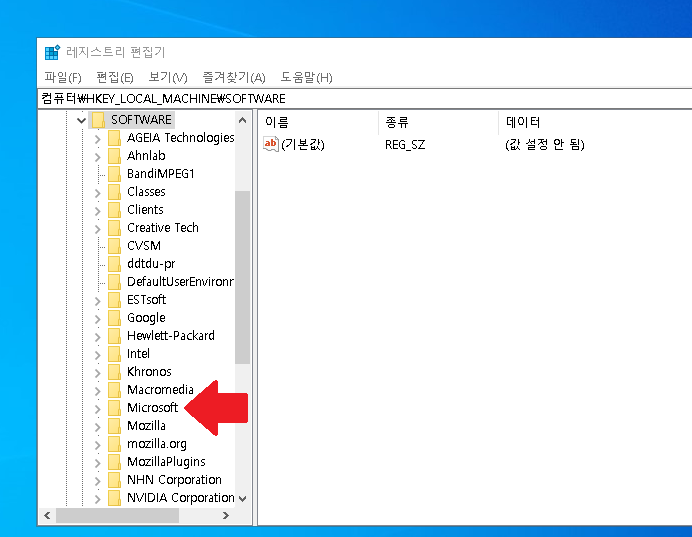Expand the Hewlett-Packard key
Viewport: 692px width, 537px height.
click(x=98, y=337)
